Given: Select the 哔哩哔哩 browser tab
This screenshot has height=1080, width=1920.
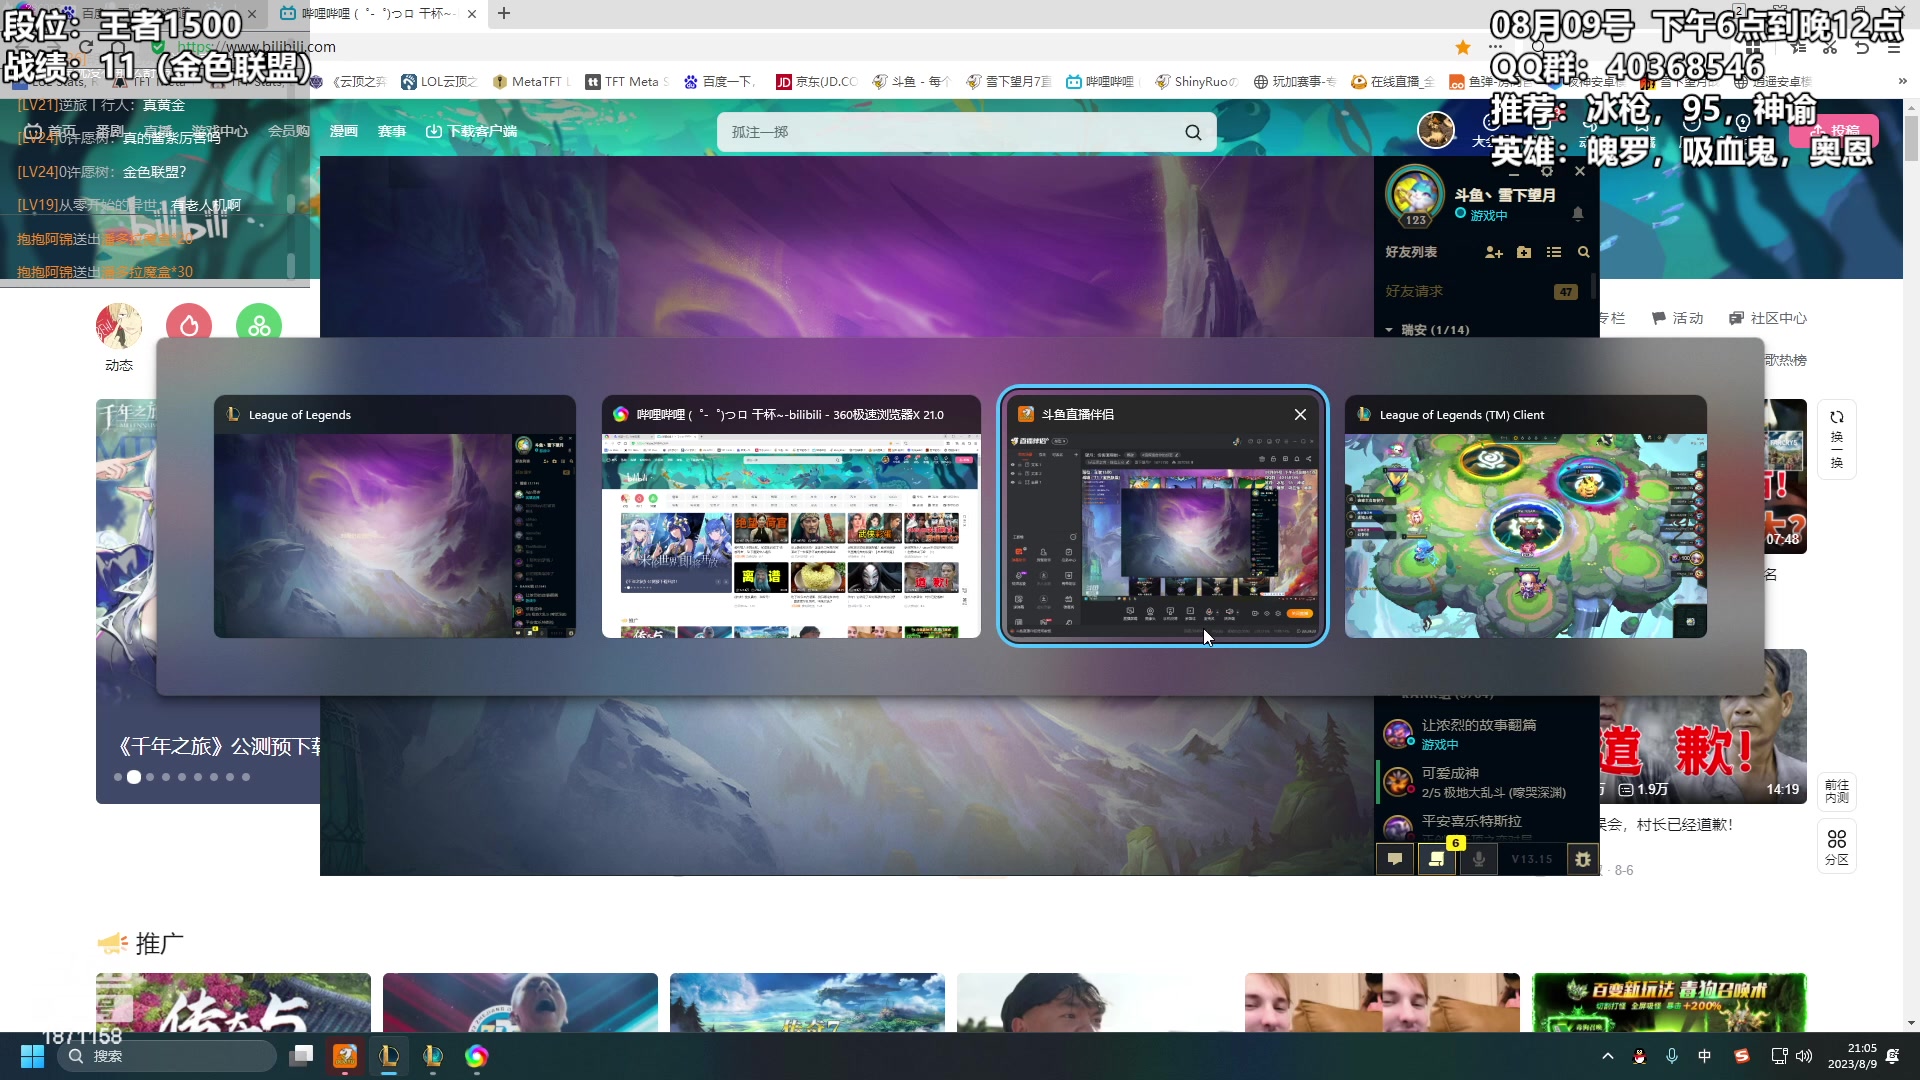Looking at the screenshot, I should click(378, 14).
